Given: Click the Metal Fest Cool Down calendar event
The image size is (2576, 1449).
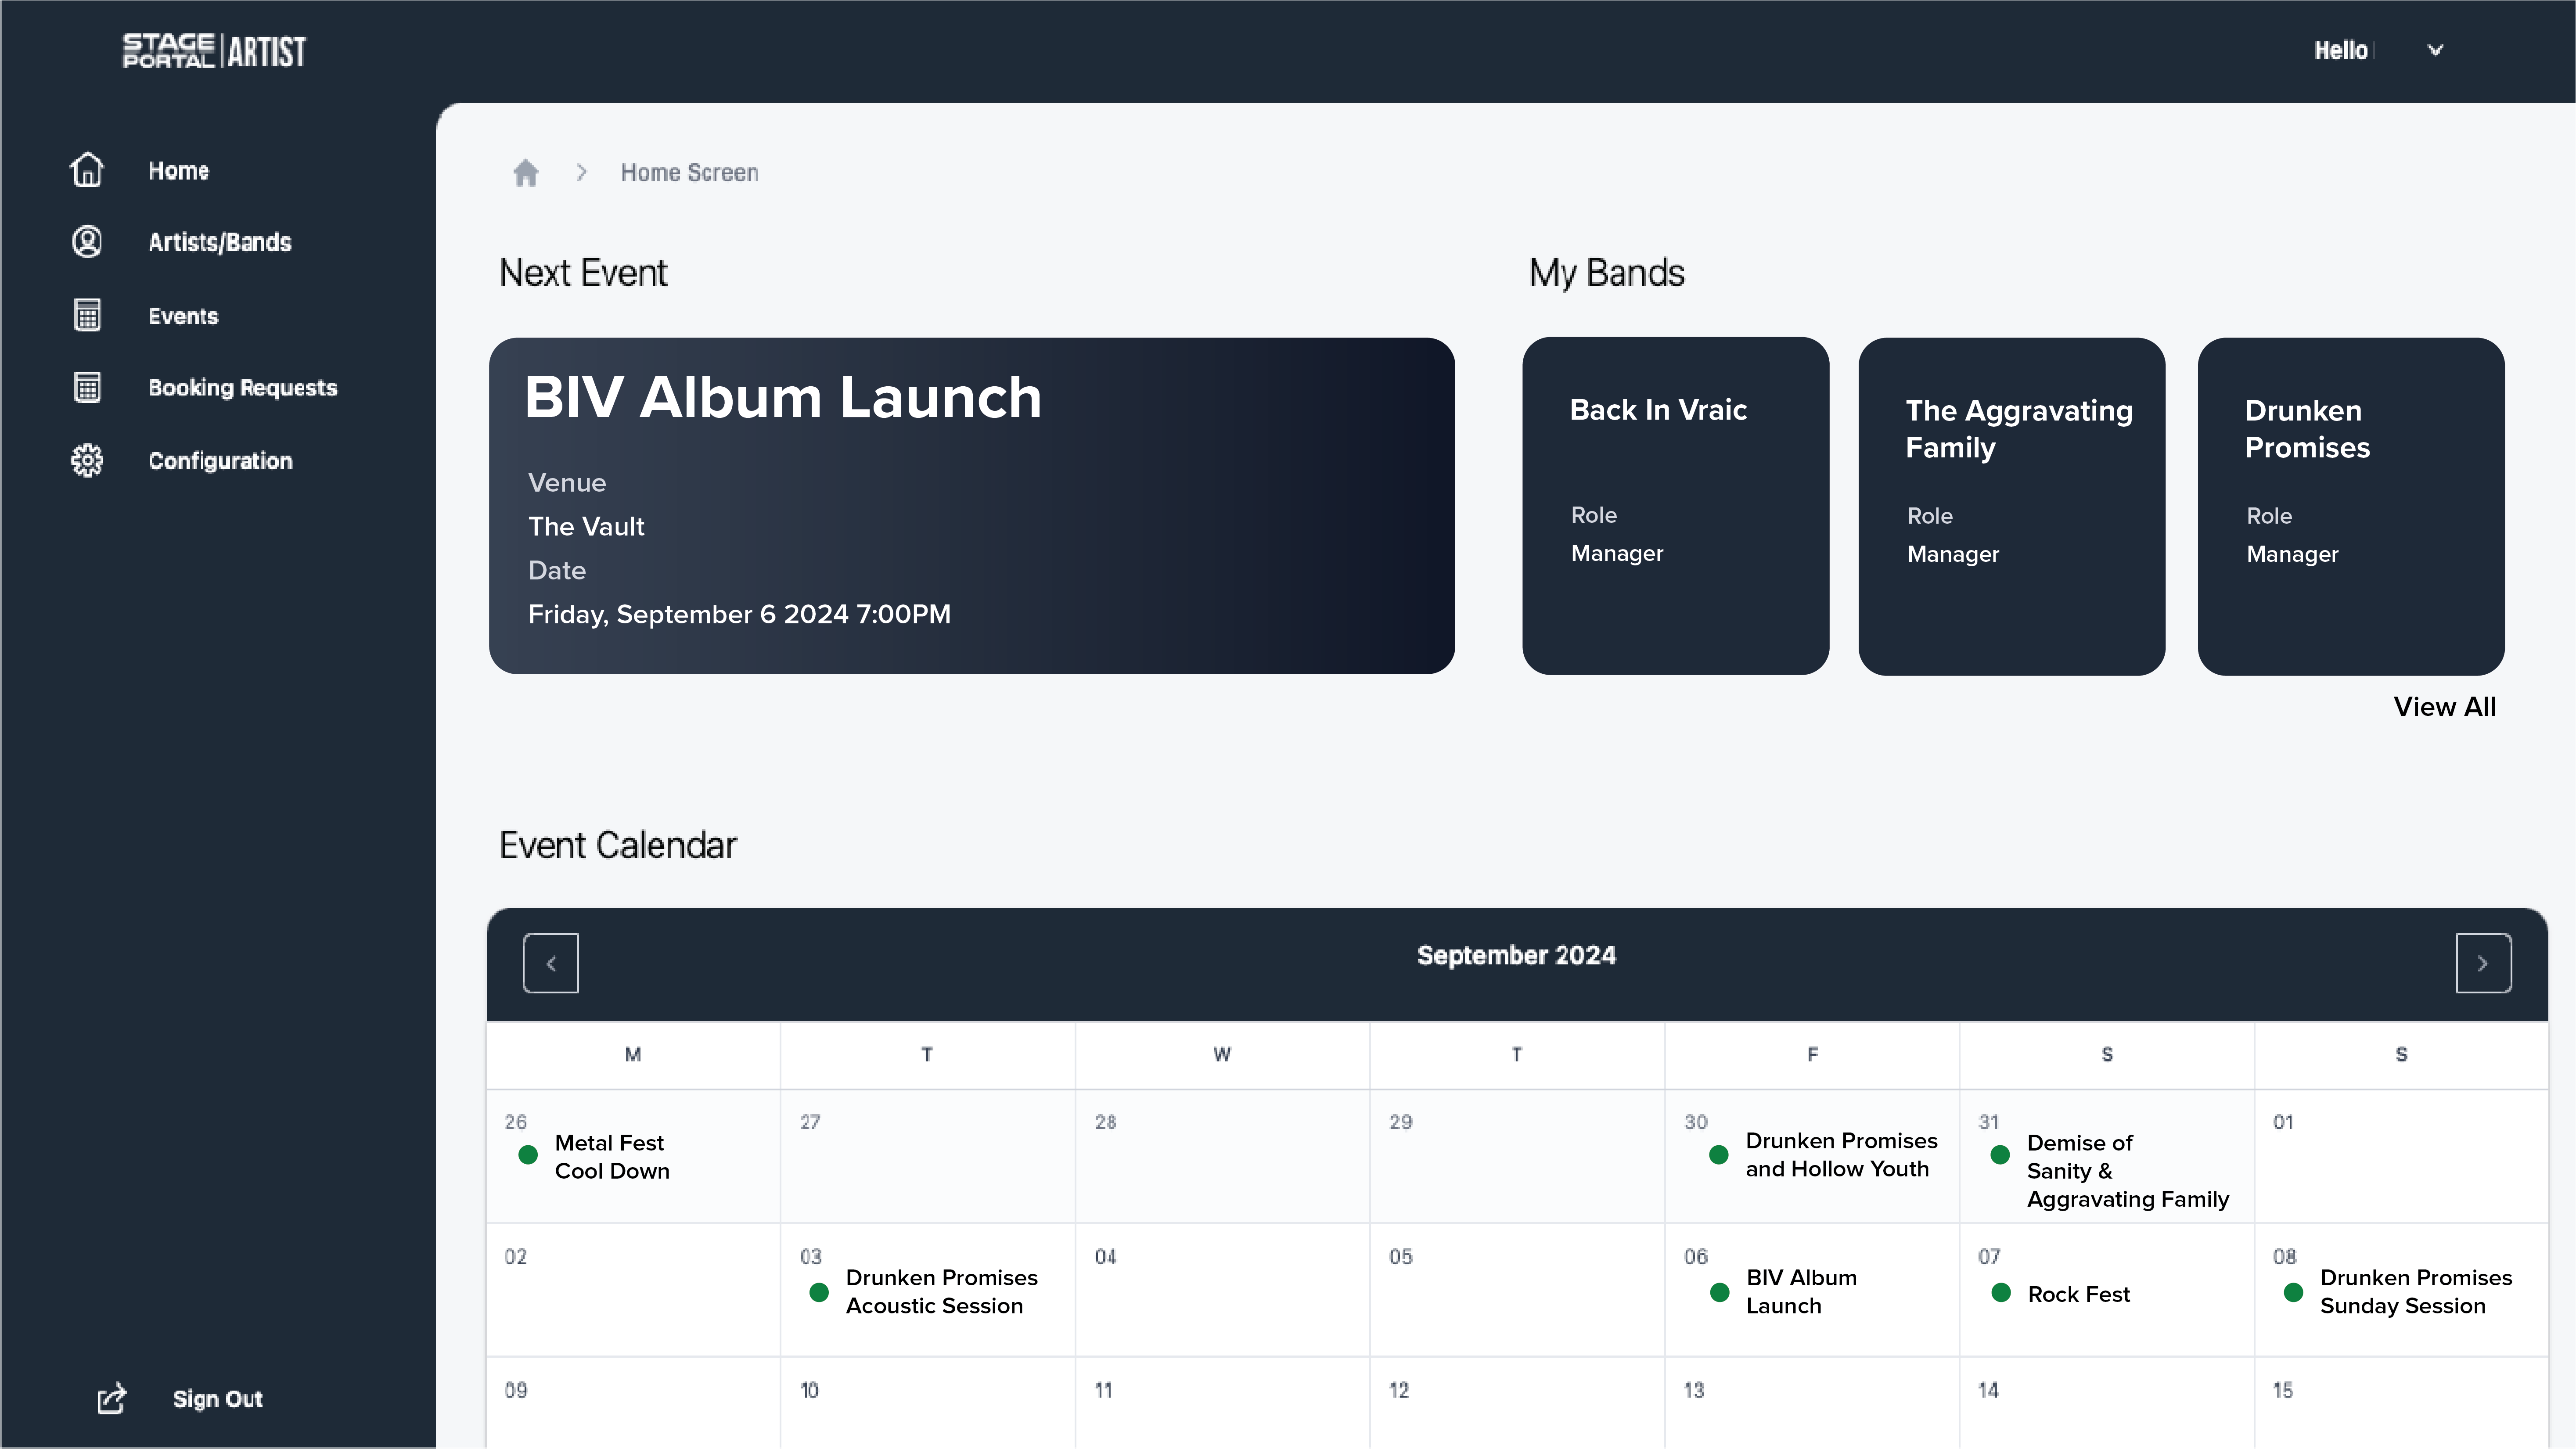Looking at the screenshot, I should click(x=610, y=1155).
